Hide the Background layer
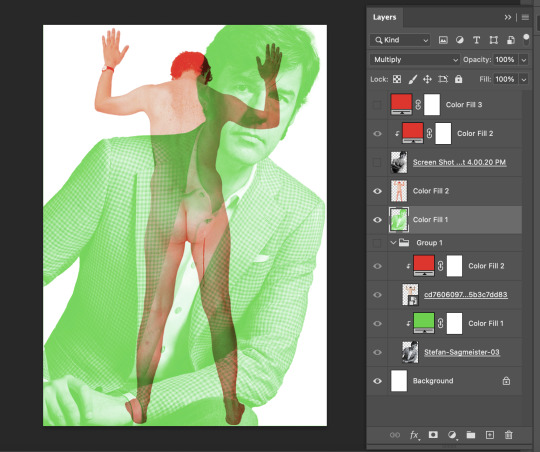 [377, 381]
